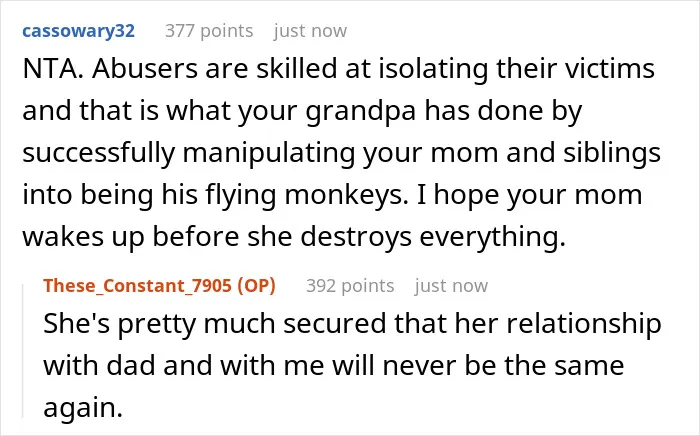Image resolution: width=700 pixels, height=436 pixels.
Task: Click the line "wakes up before she destroys everything"
Action: tap(294, 237)
